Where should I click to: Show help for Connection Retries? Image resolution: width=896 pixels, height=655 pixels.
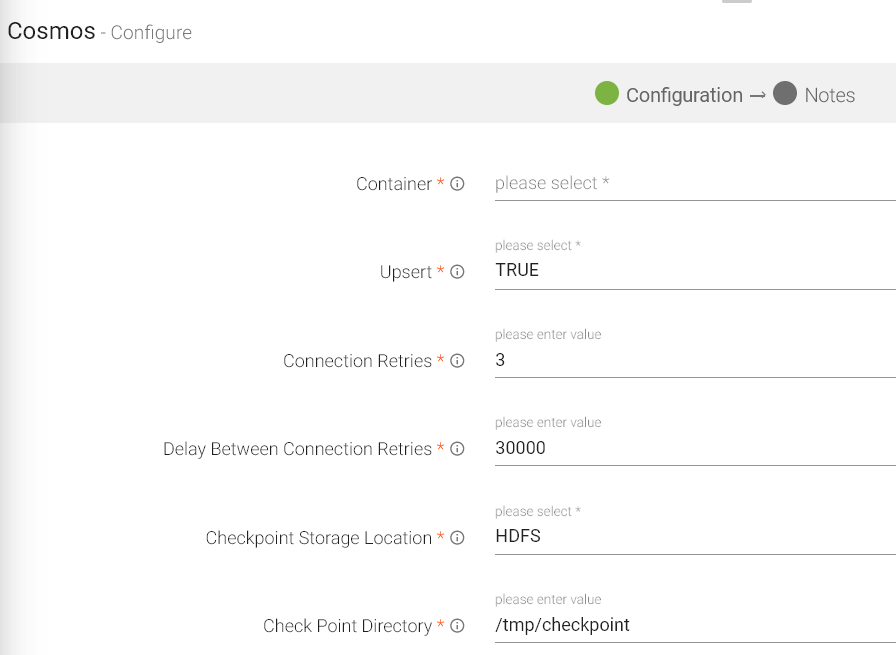[x=457, y=361]
